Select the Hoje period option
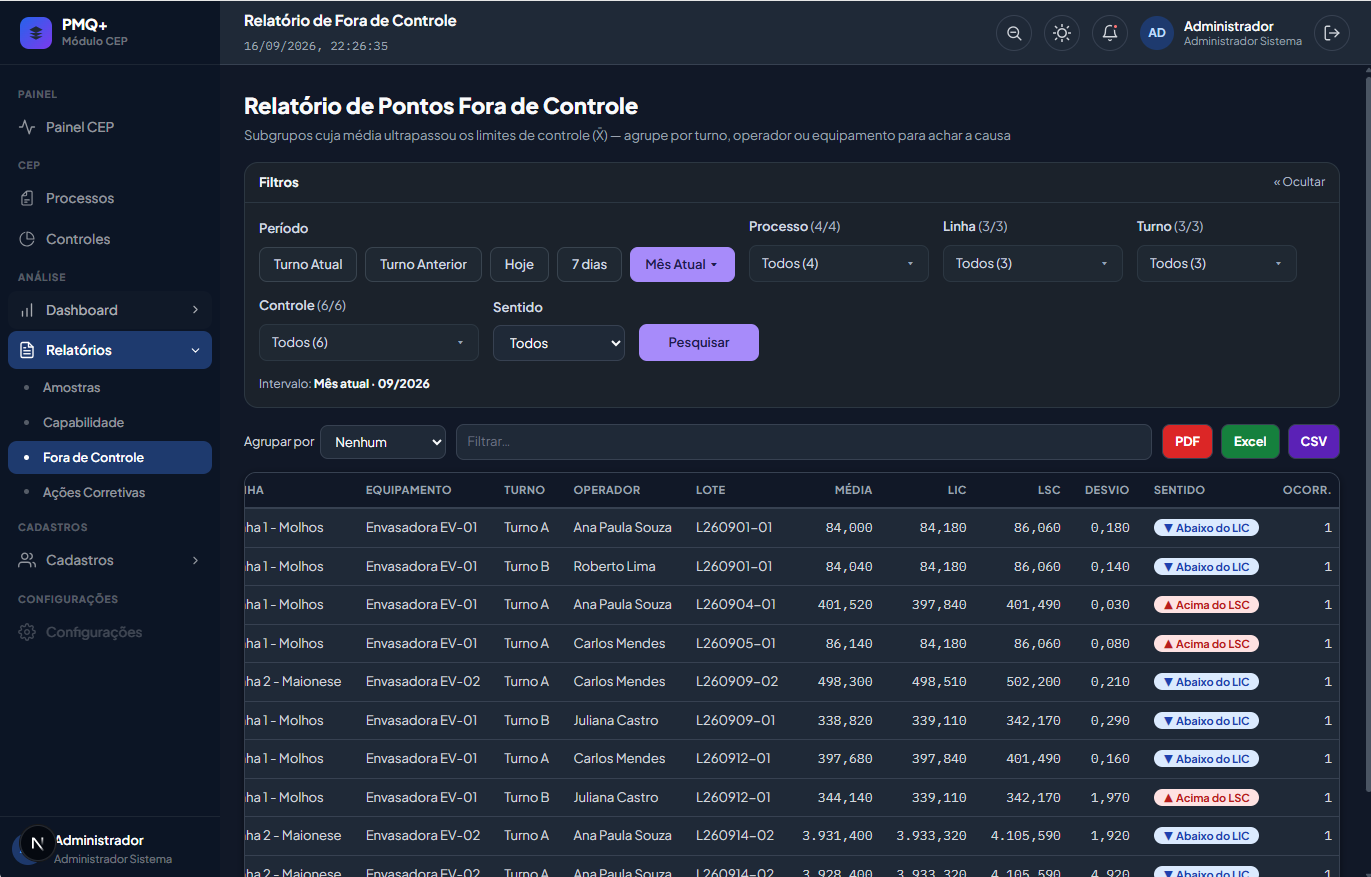Image resolution: width=1371 pixels, height=877 pixels. click(519, 264)
